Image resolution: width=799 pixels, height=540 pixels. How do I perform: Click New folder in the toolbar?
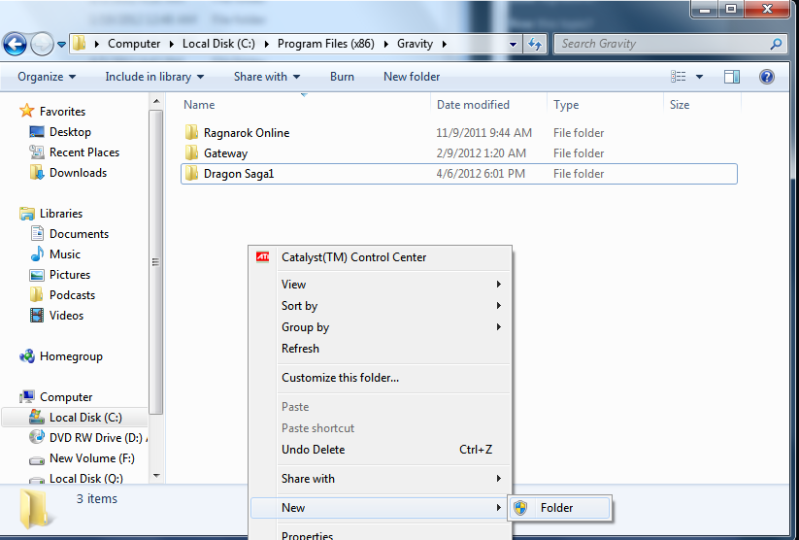click(412, 77)
